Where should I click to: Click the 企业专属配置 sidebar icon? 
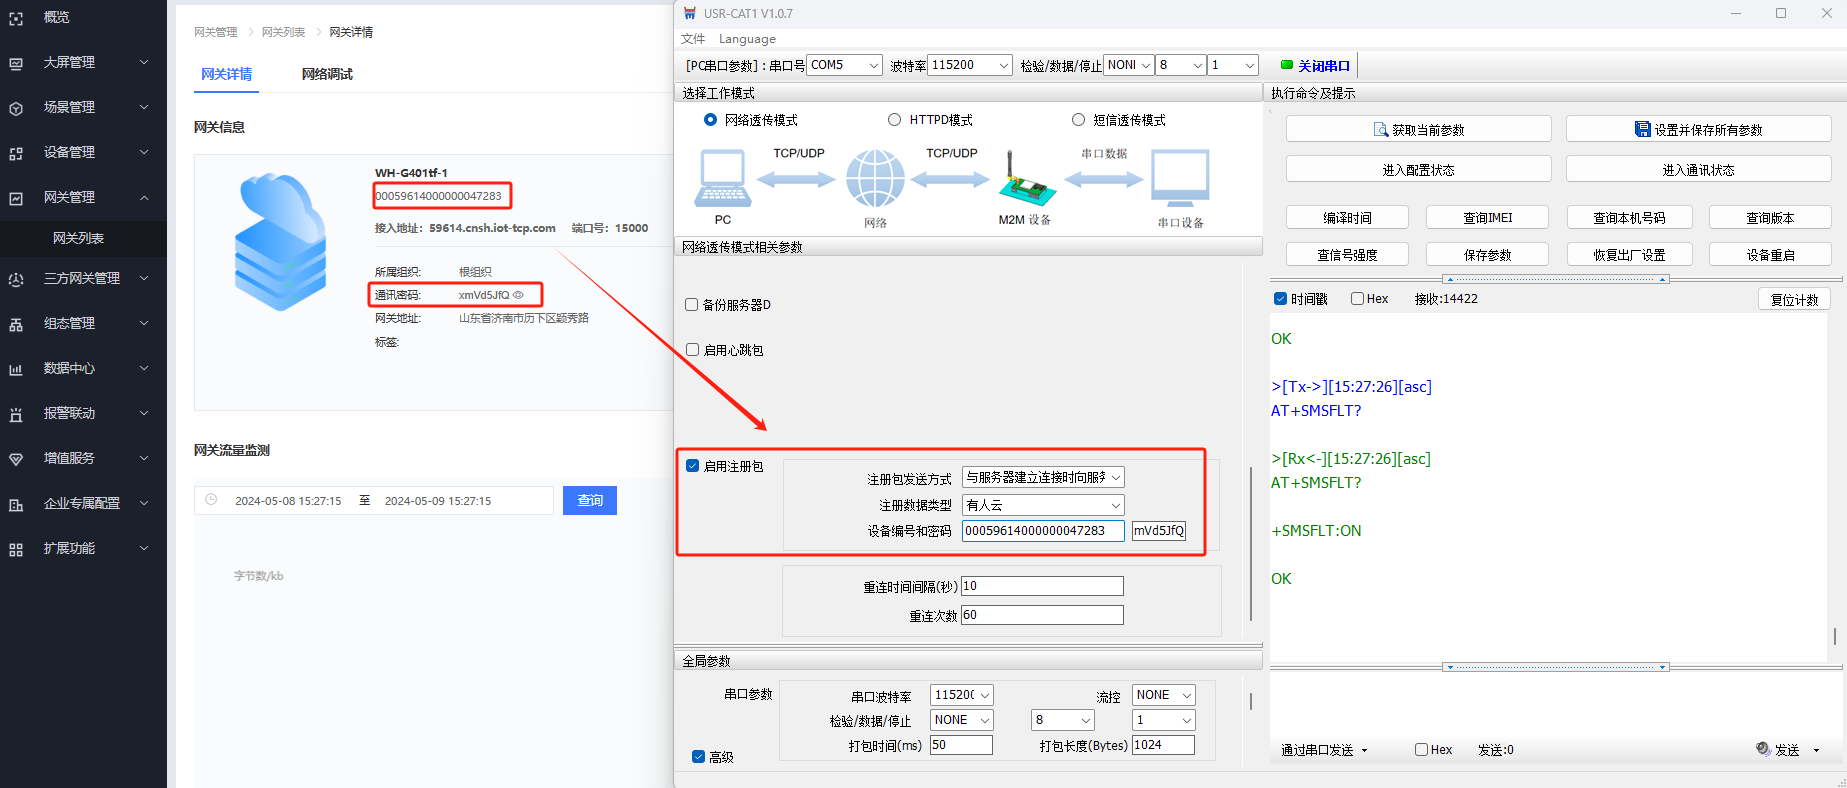[16, 504]
